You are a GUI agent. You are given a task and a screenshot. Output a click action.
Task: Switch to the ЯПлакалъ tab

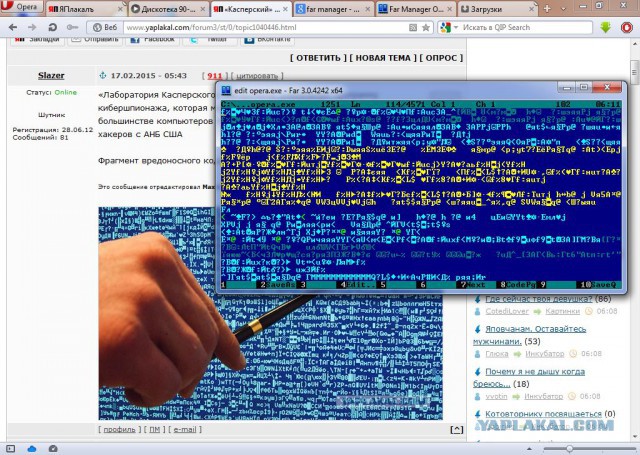click(x=85, y=9)
